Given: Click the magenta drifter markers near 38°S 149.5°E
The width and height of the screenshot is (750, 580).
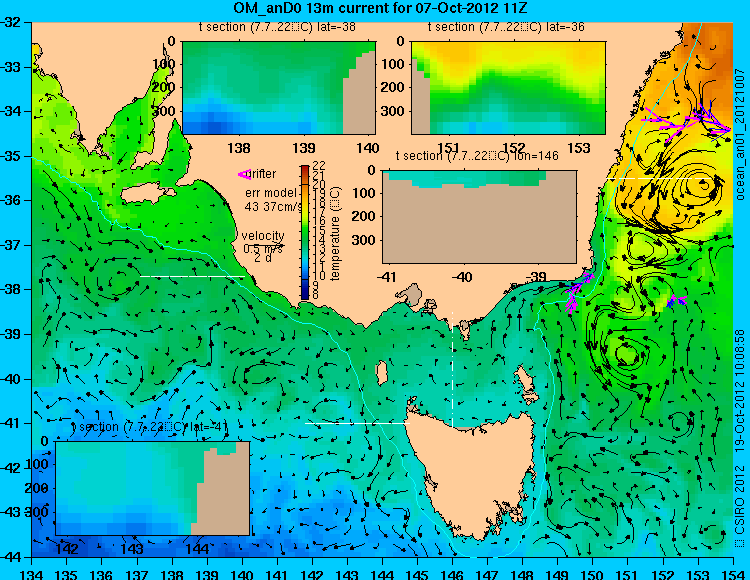Looking at the screenshot, I should click(577, 291).
